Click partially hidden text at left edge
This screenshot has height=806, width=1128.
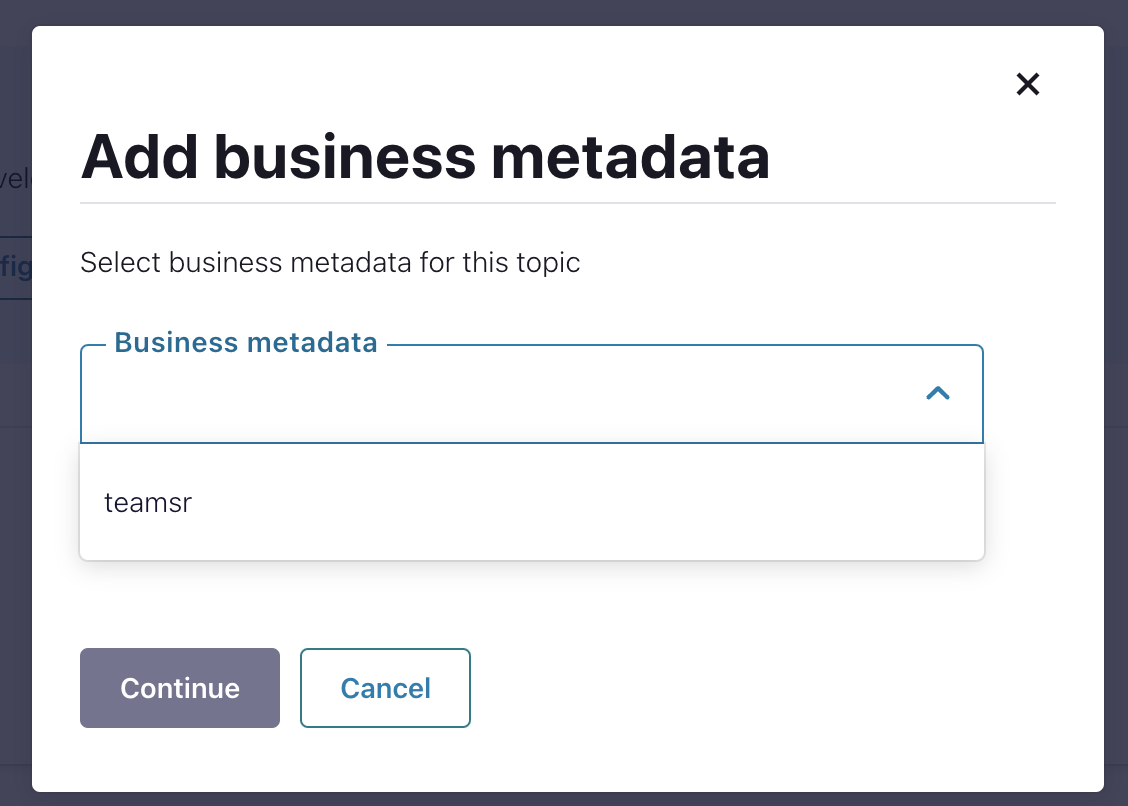(14, 180)
